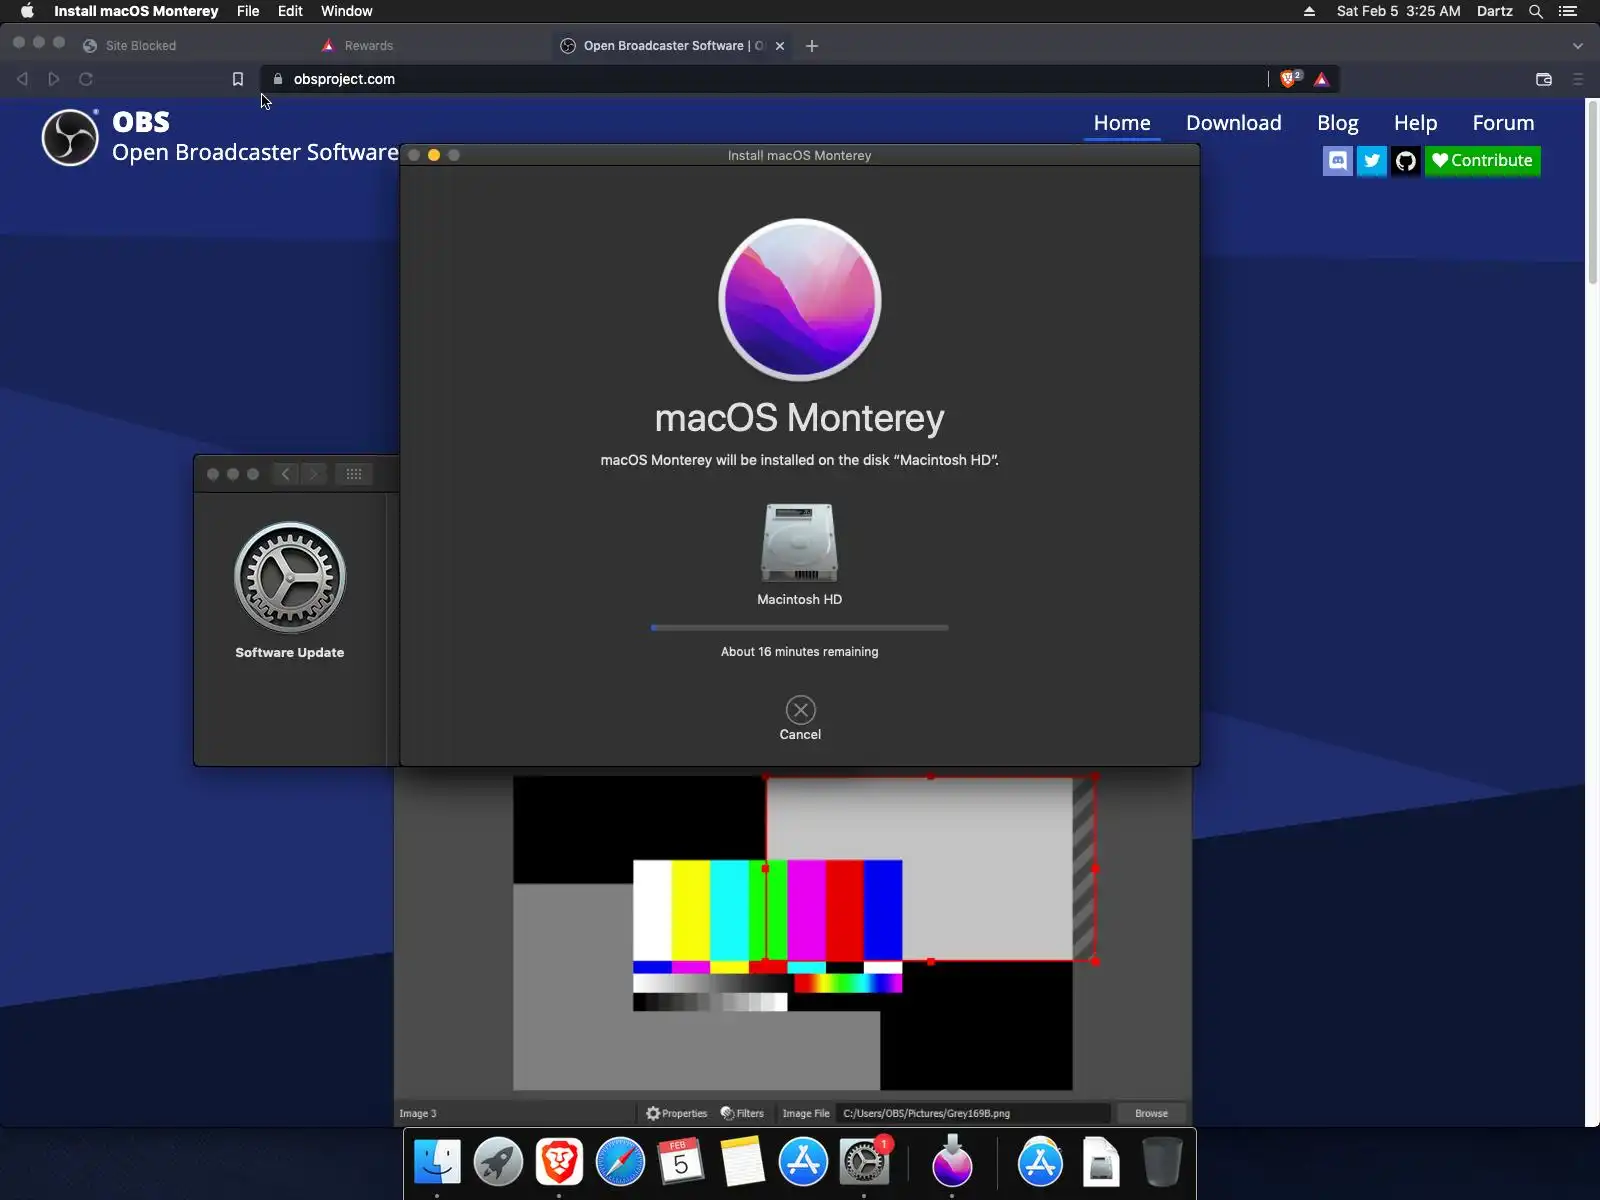Viewport: 1600px width, 1200px height.
Task: Bookmark the current page
Action: [238, 79]
